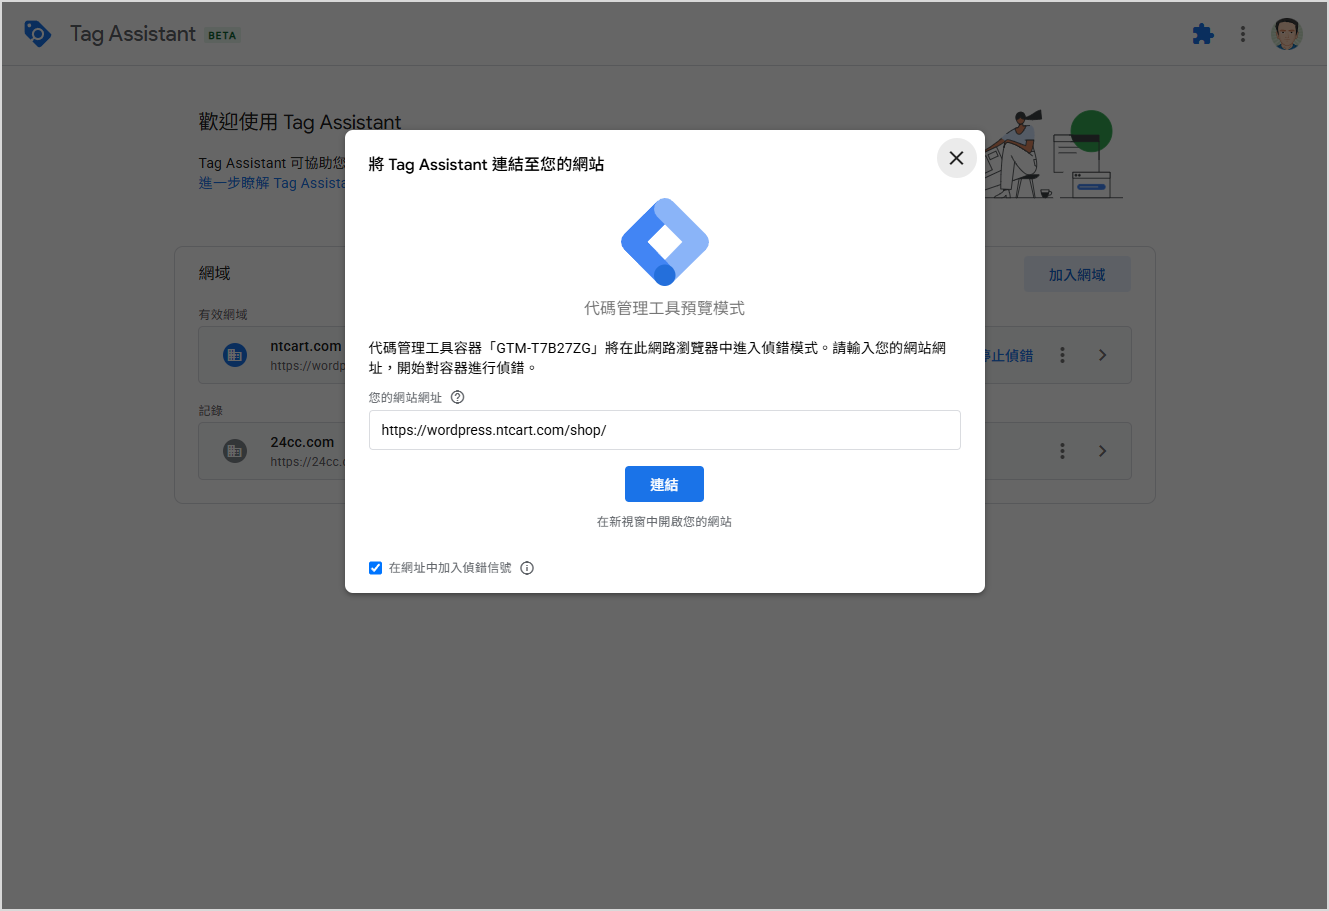This screenshot has width=1329, height=911.
Task: Click the 歡迎使用 Tag Assistant heading
Action: point(300,122)
